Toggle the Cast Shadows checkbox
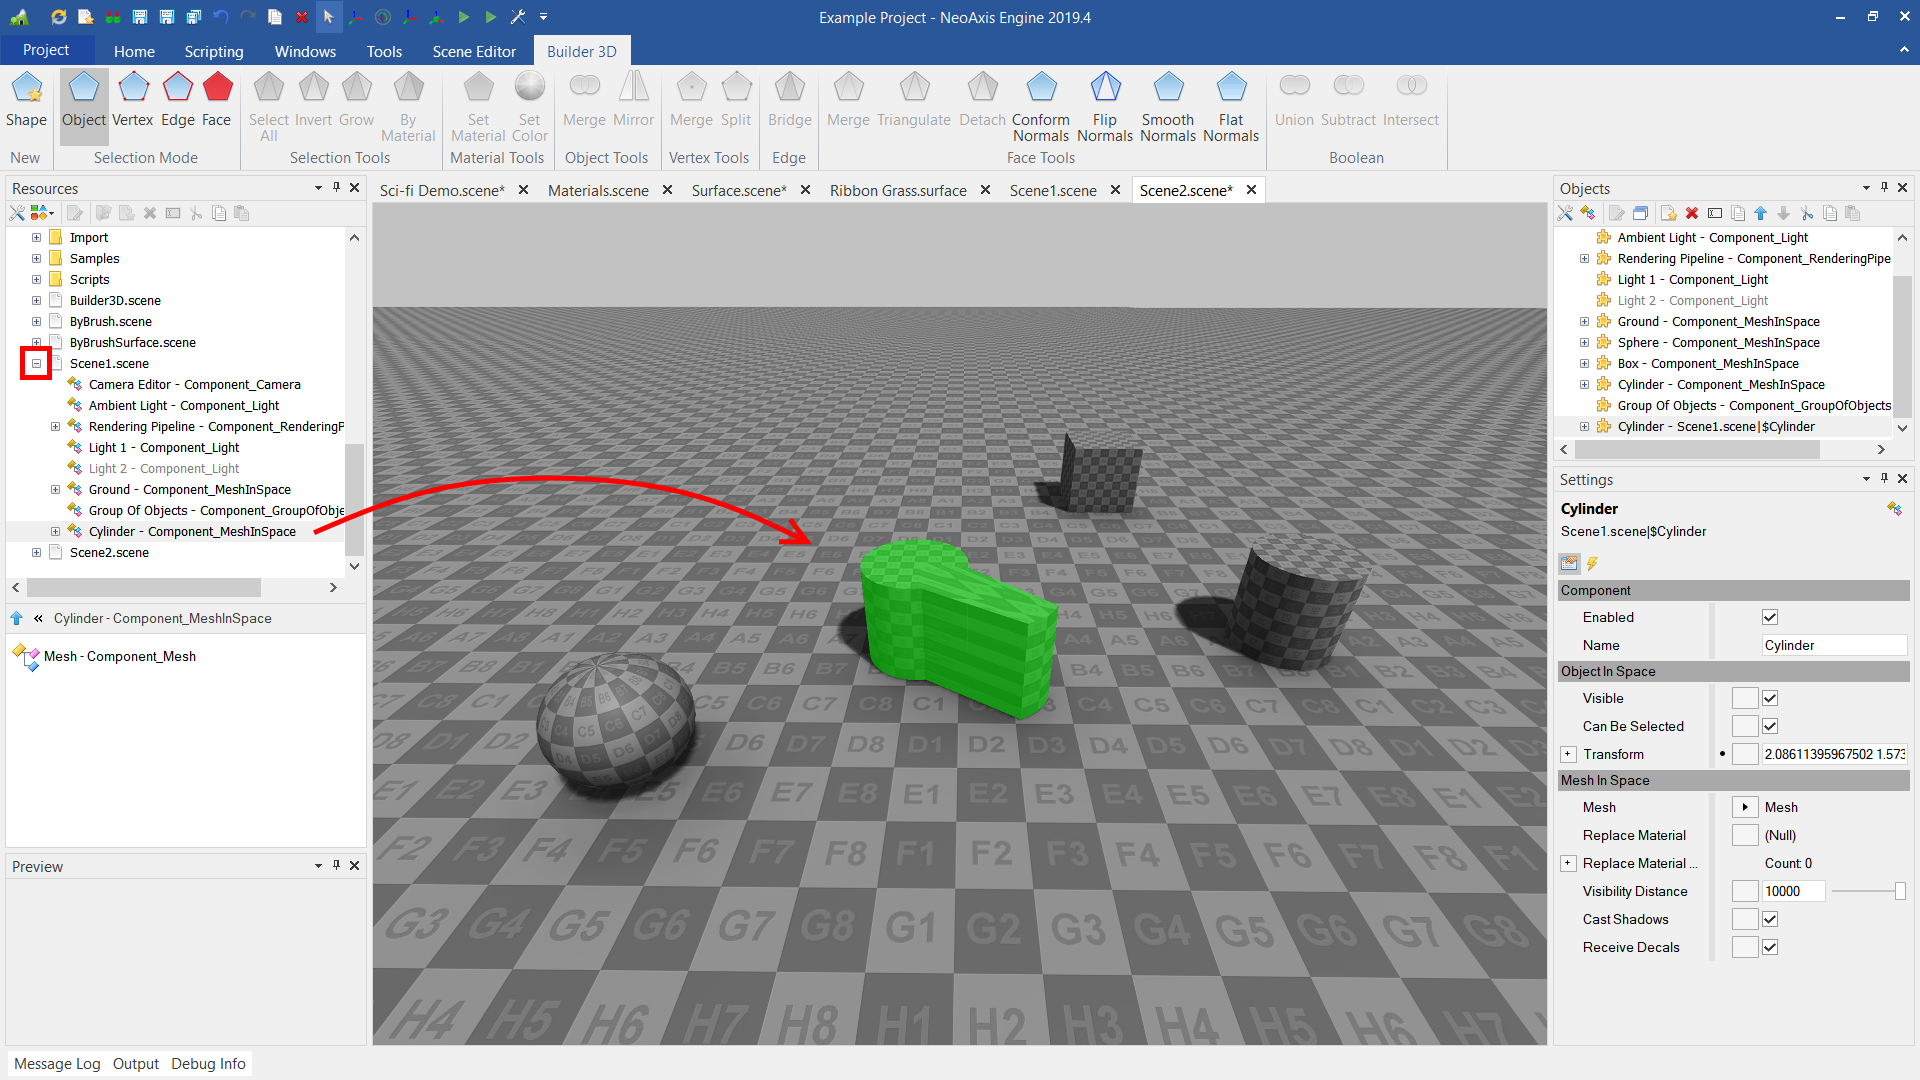1920x1080 pixels. 1770,919
